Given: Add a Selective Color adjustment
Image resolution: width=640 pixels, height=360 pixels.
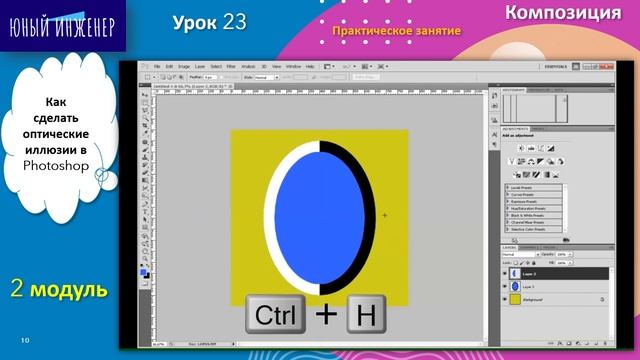Looking at the screenshot, I should [555, 175].
